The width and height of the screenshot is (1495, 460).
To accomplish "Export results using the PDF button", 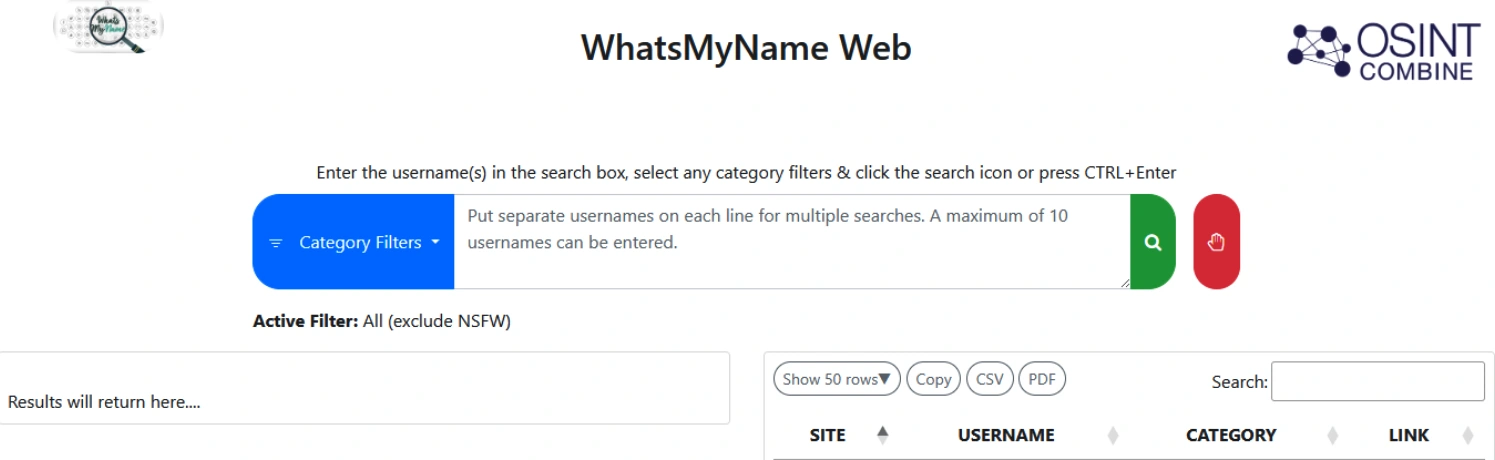I will (1042, 379).
